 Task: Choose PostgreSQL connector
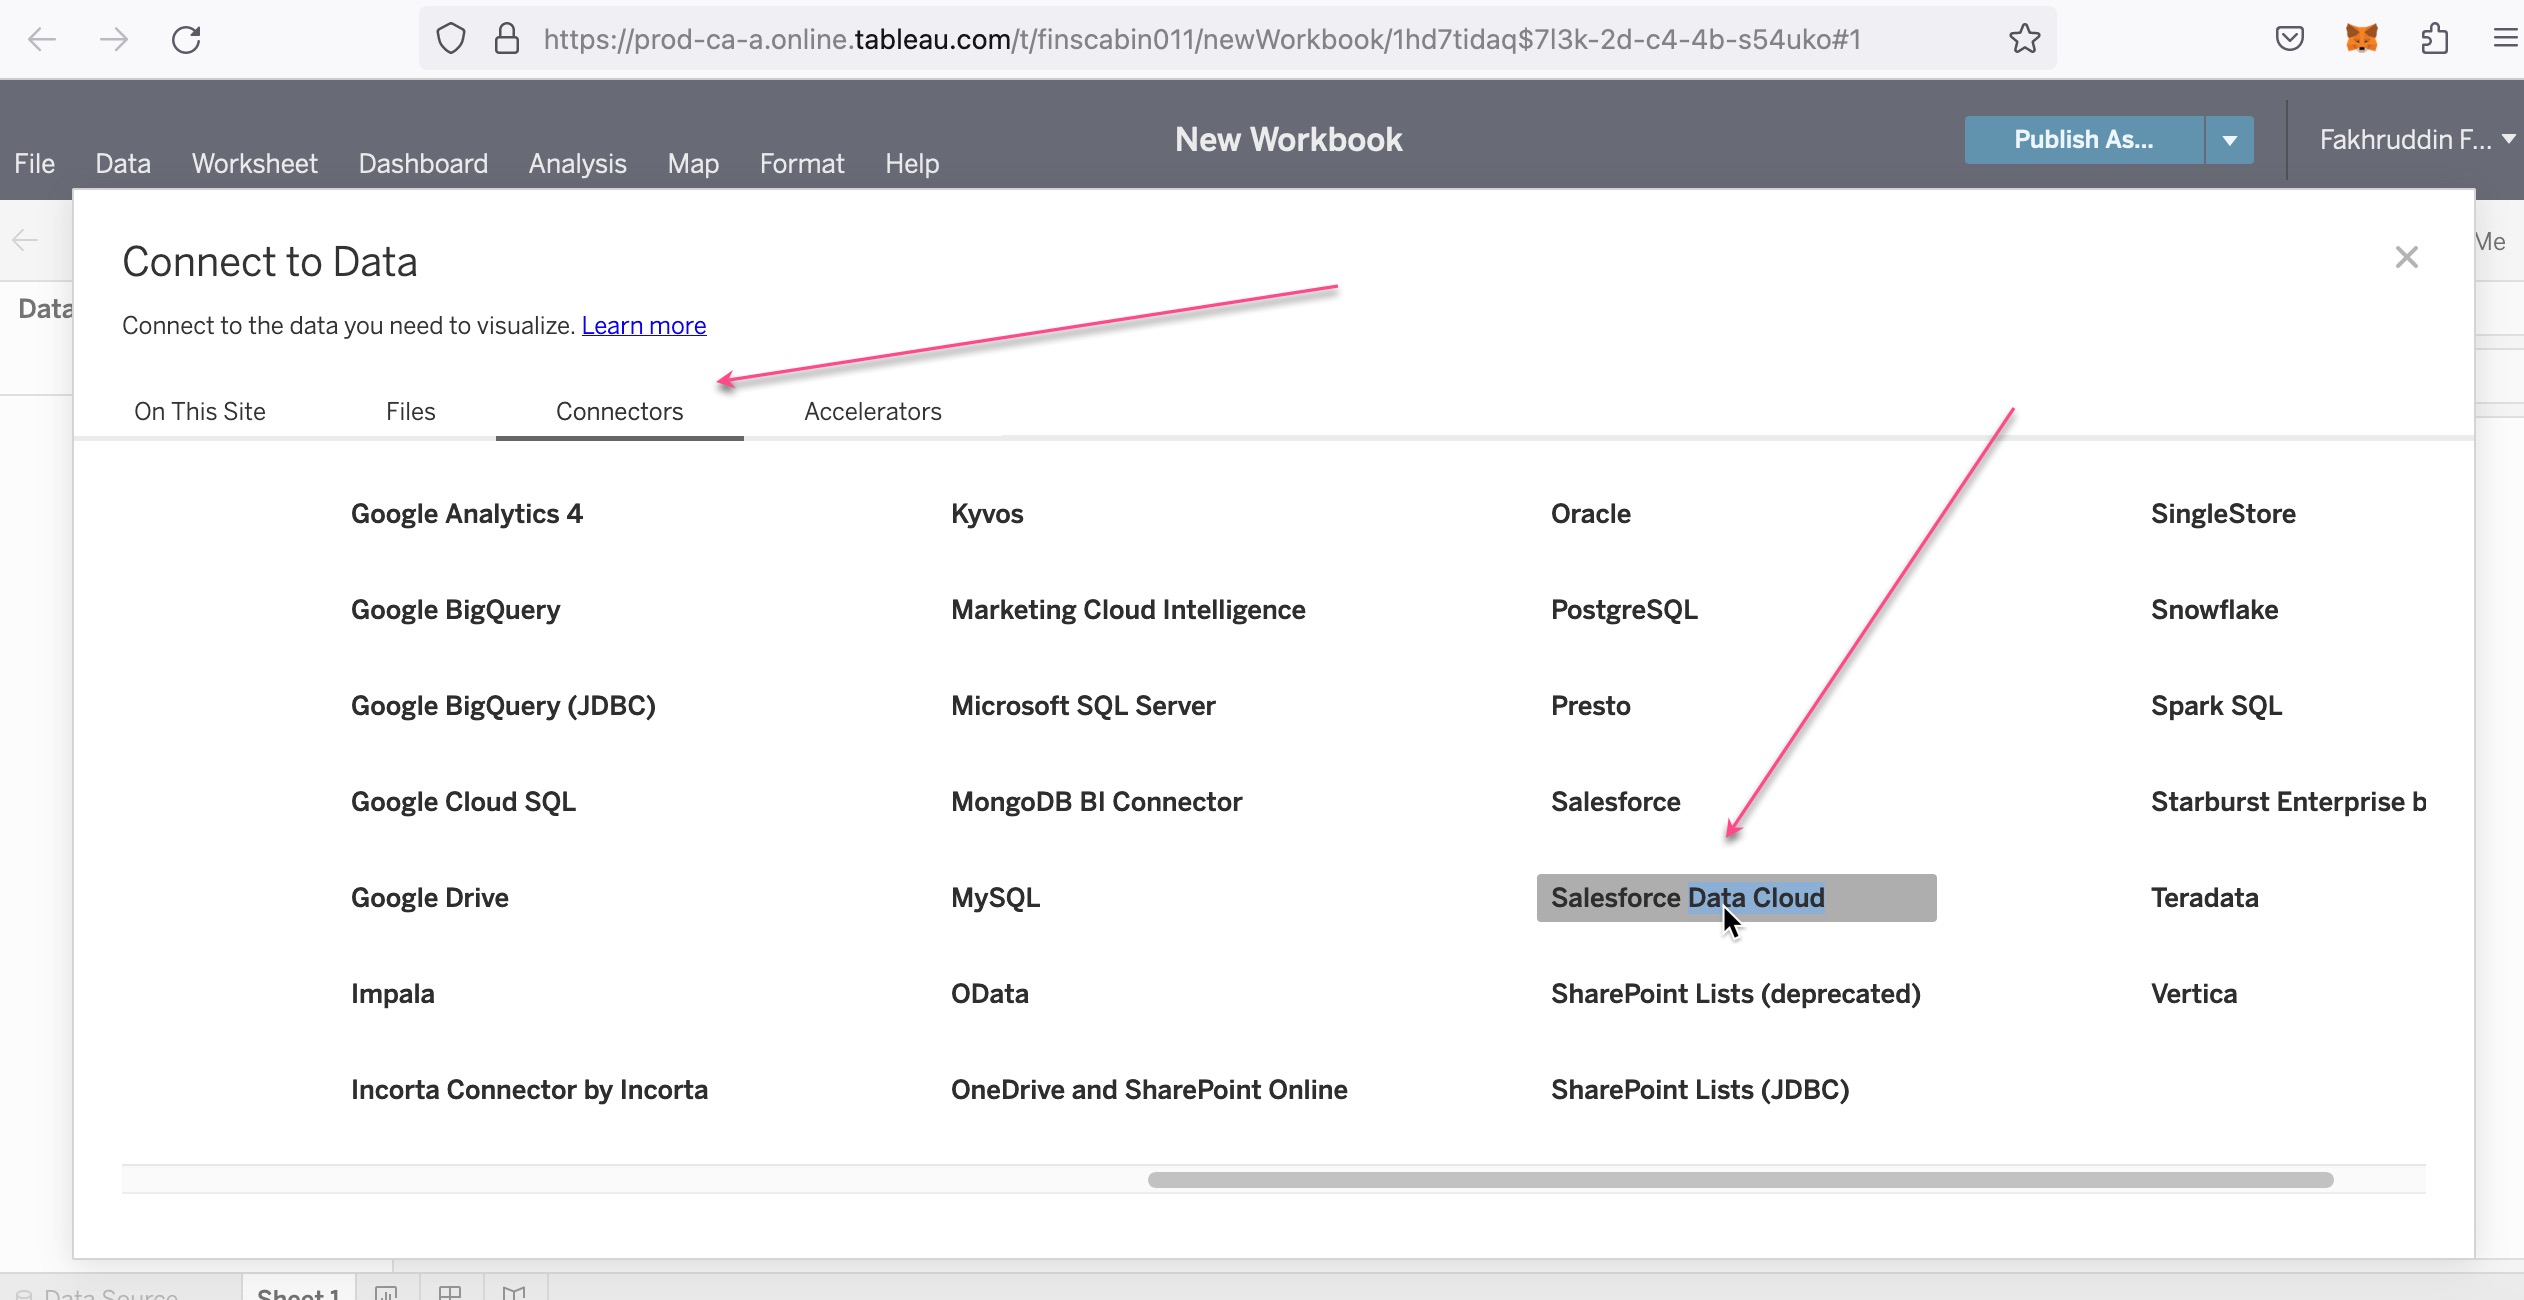[x=1624, y=610]
